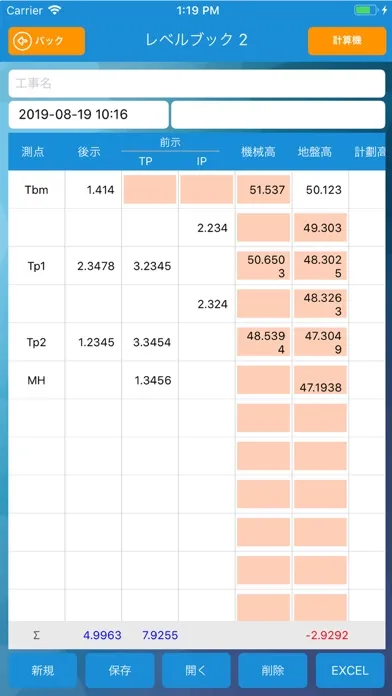Image resolution: width=392 pixels, height=696 pixels.
Task: Tap the 新規 button
Action: pyautogui.click(x=43, y=670)
